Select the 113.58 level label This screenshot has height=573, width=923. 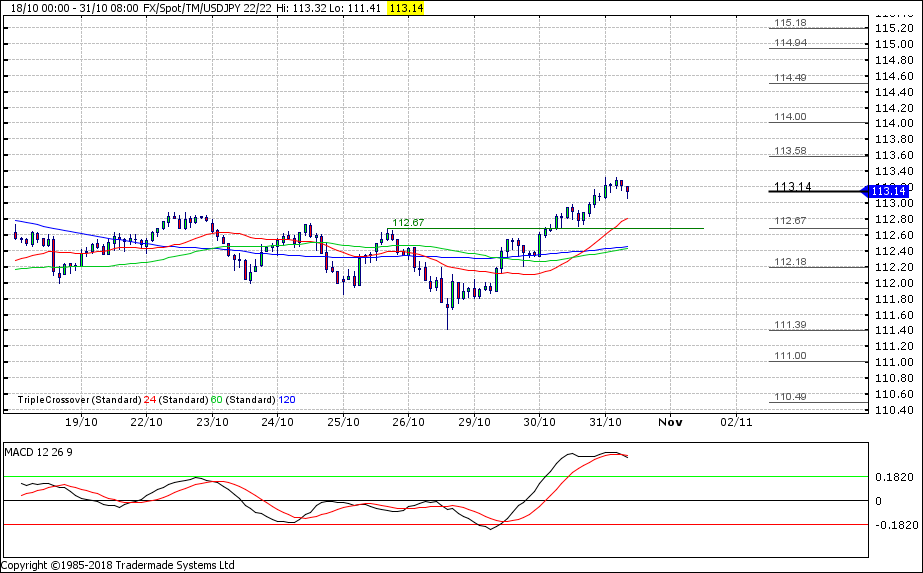point(790,151)
